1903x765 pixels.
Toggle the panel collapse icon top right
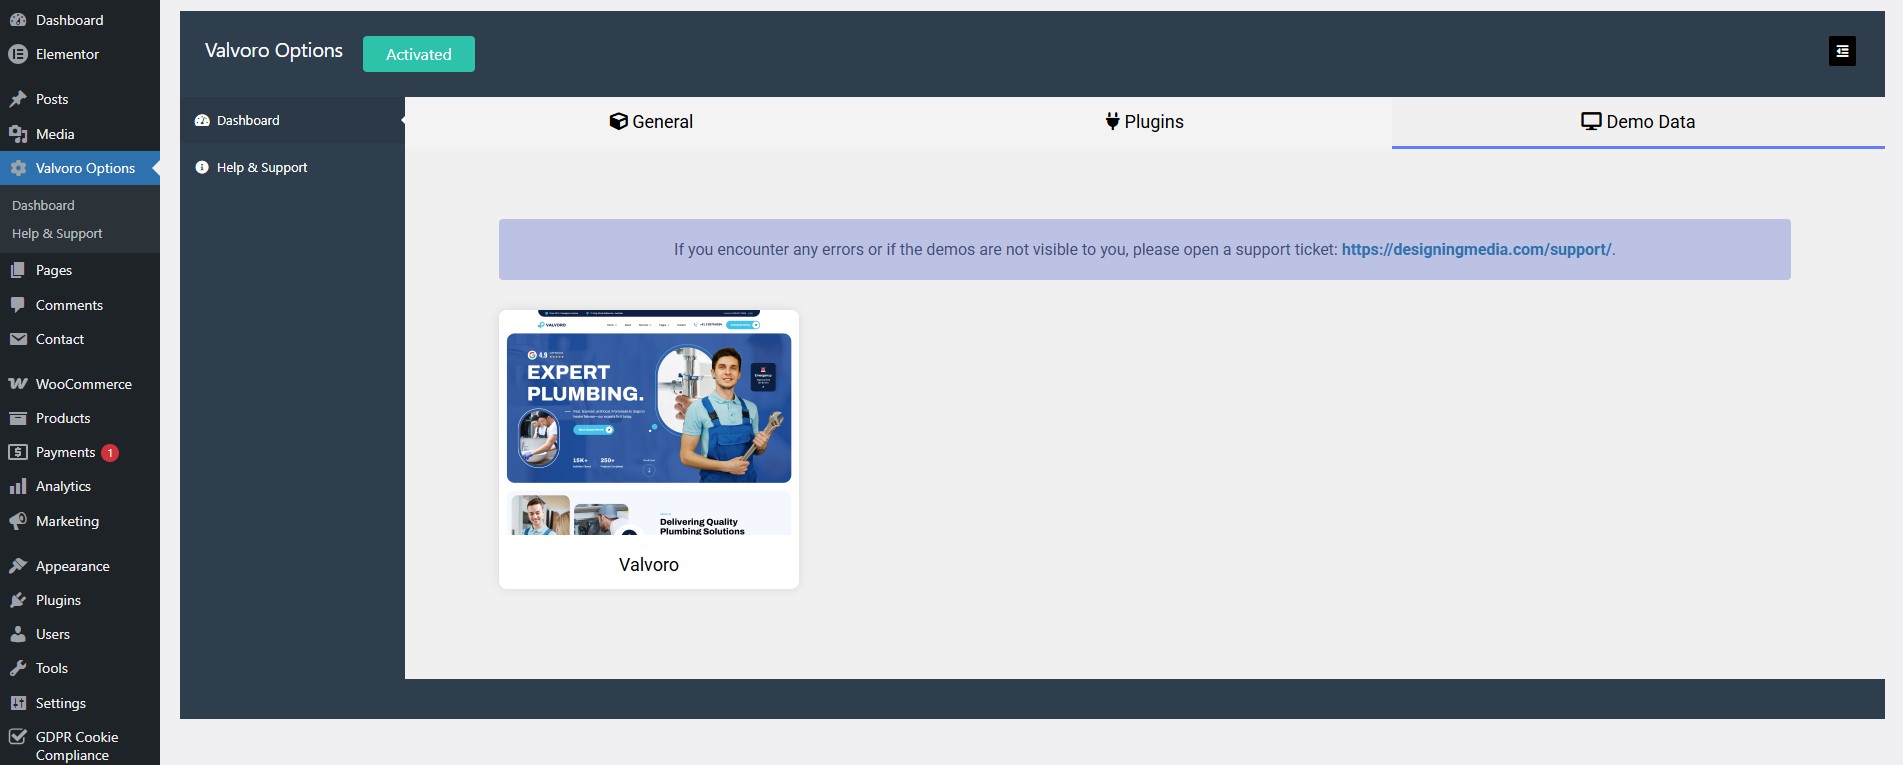tap(1842, 51)
